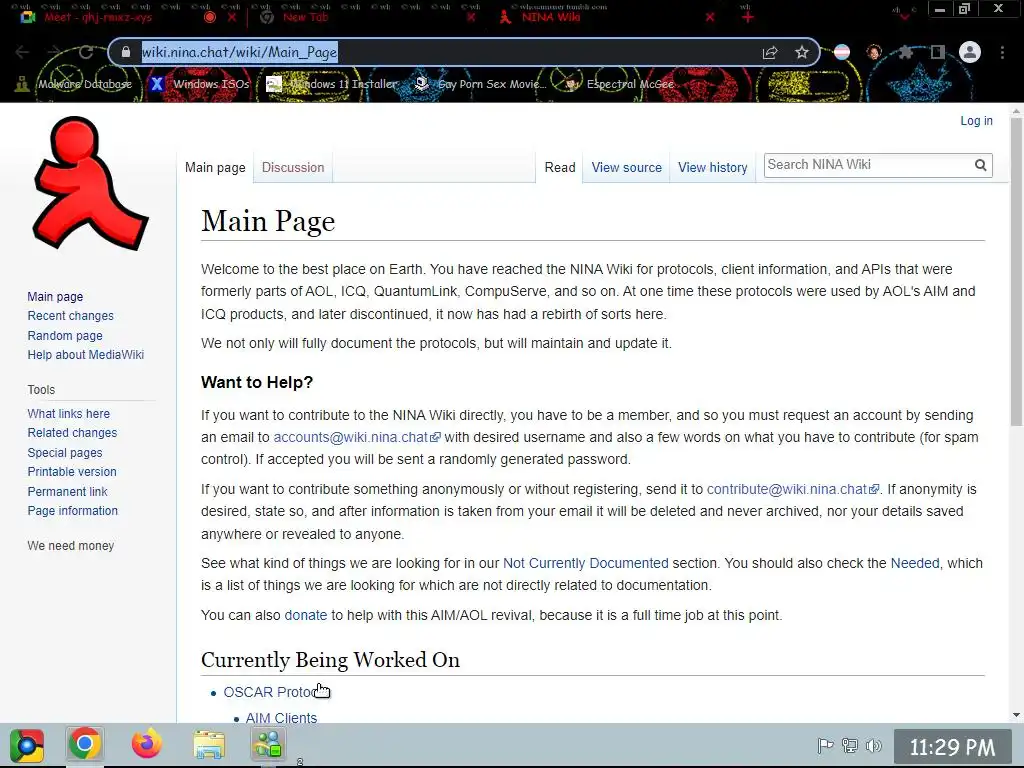
Task: Click the Log in link
Action: point(976,121)
